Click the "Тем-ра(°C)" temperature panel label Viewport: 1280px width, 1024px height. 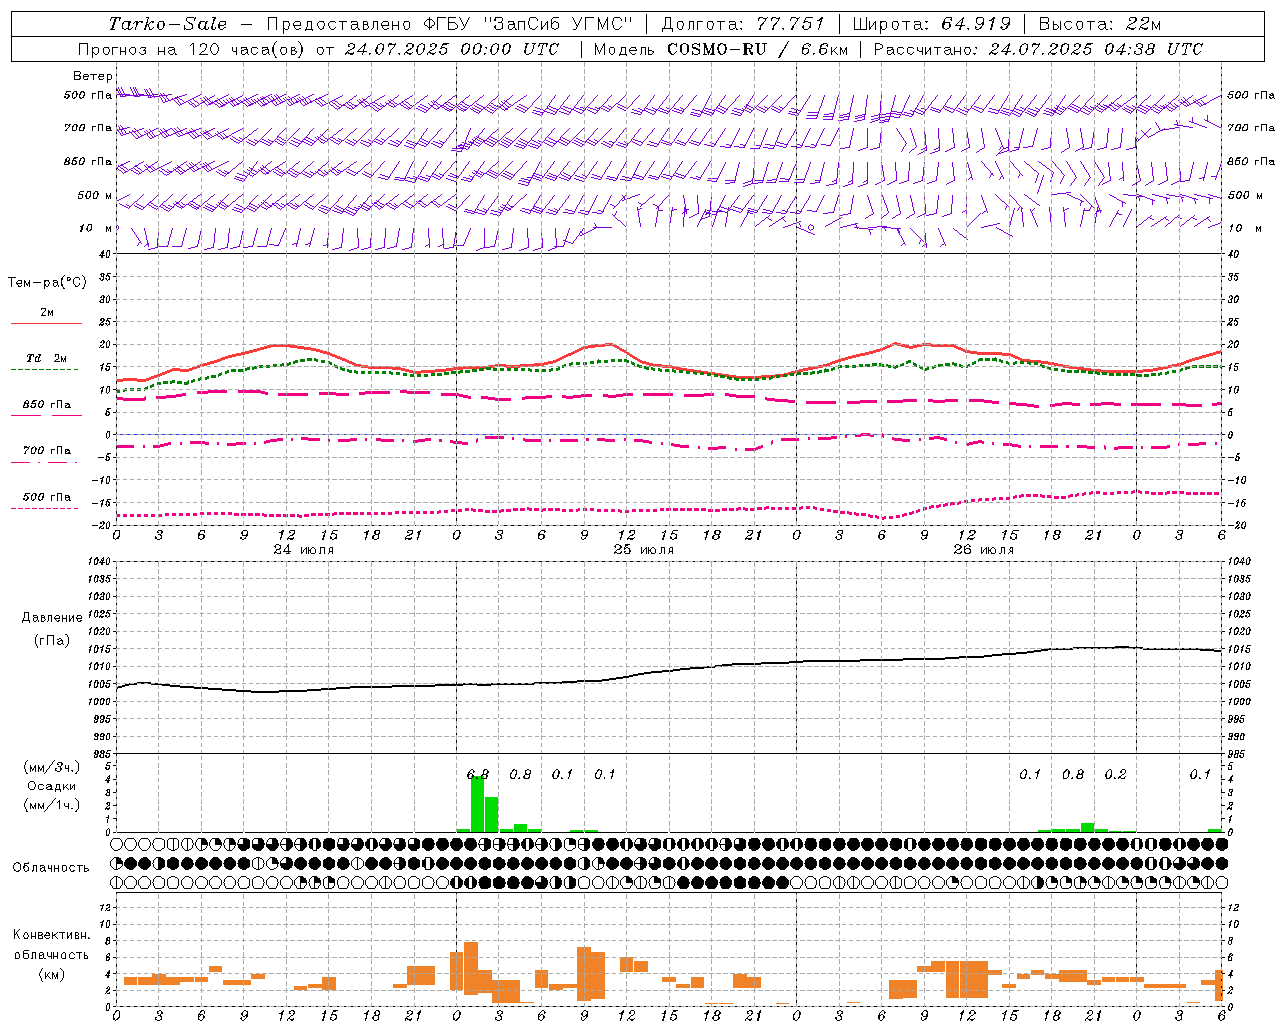[47, 283]
